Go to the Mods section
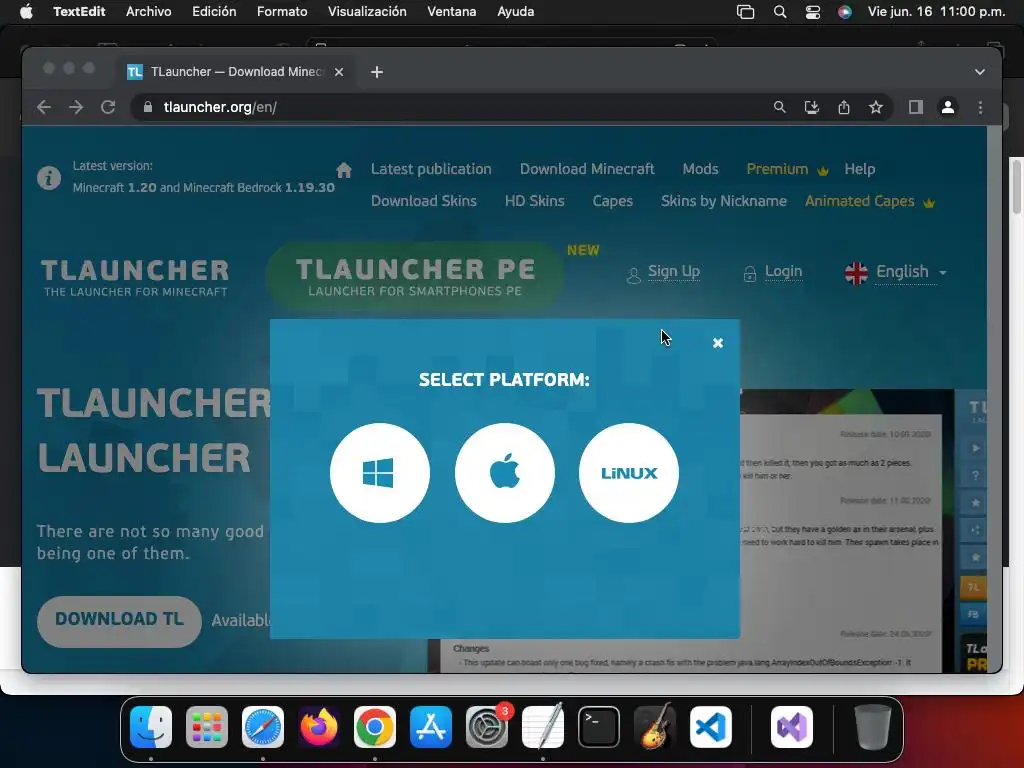Screen dimensions: 1024x768 click(x=700, y=169)
